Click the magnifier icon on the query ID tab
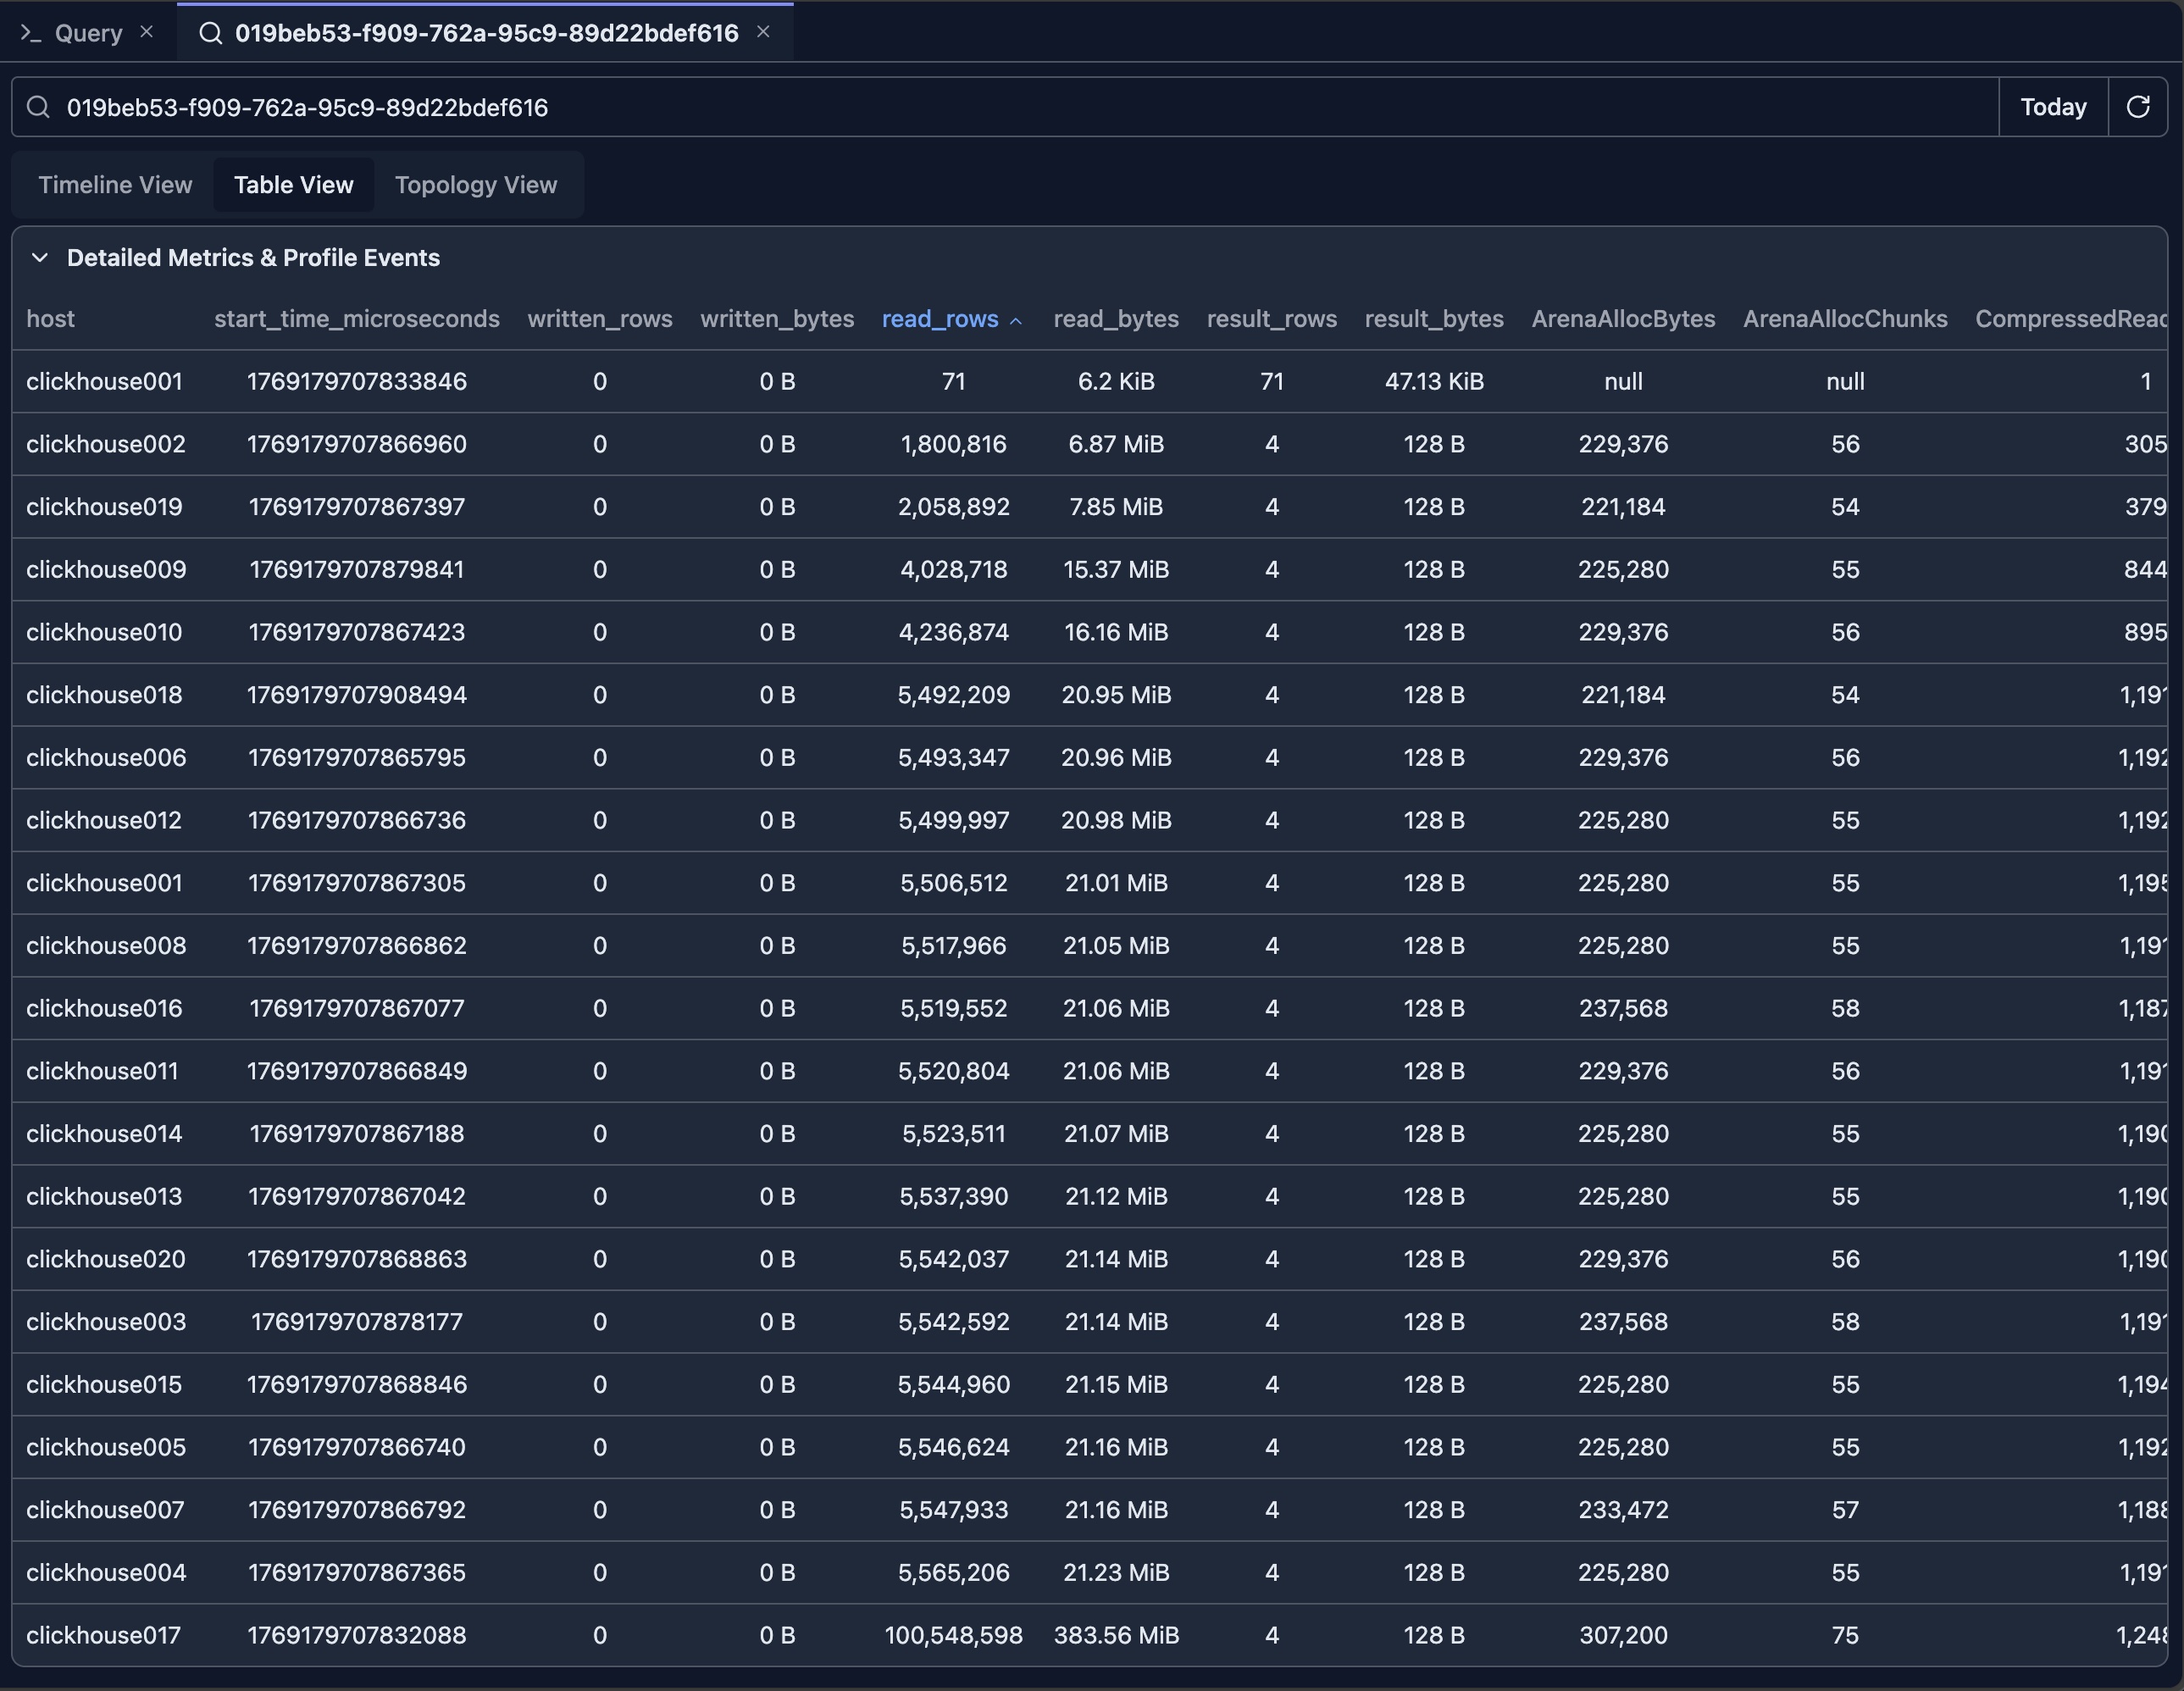2184x1691 pixels. [x=210, y=32]
